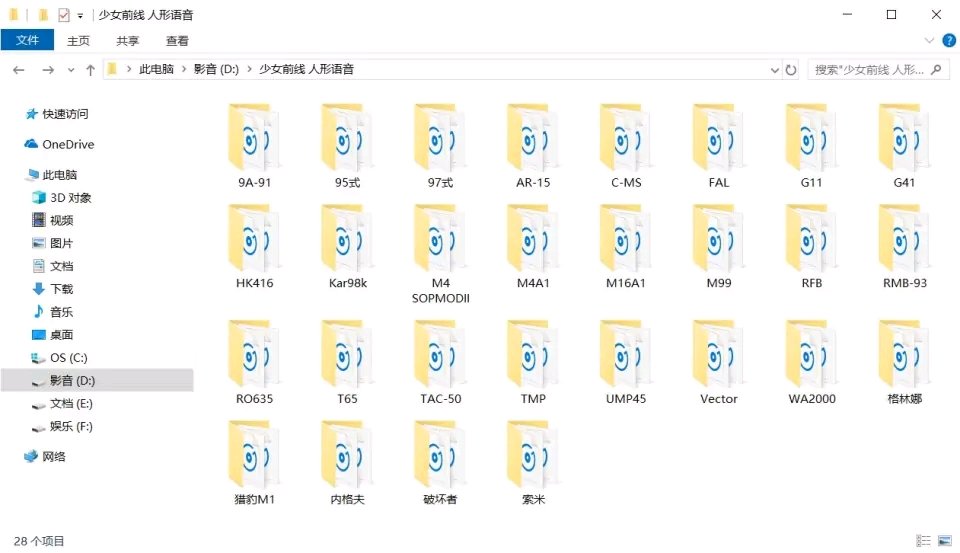
Task: Expand the ribbon with the chevron
Action: coord(929,40)
